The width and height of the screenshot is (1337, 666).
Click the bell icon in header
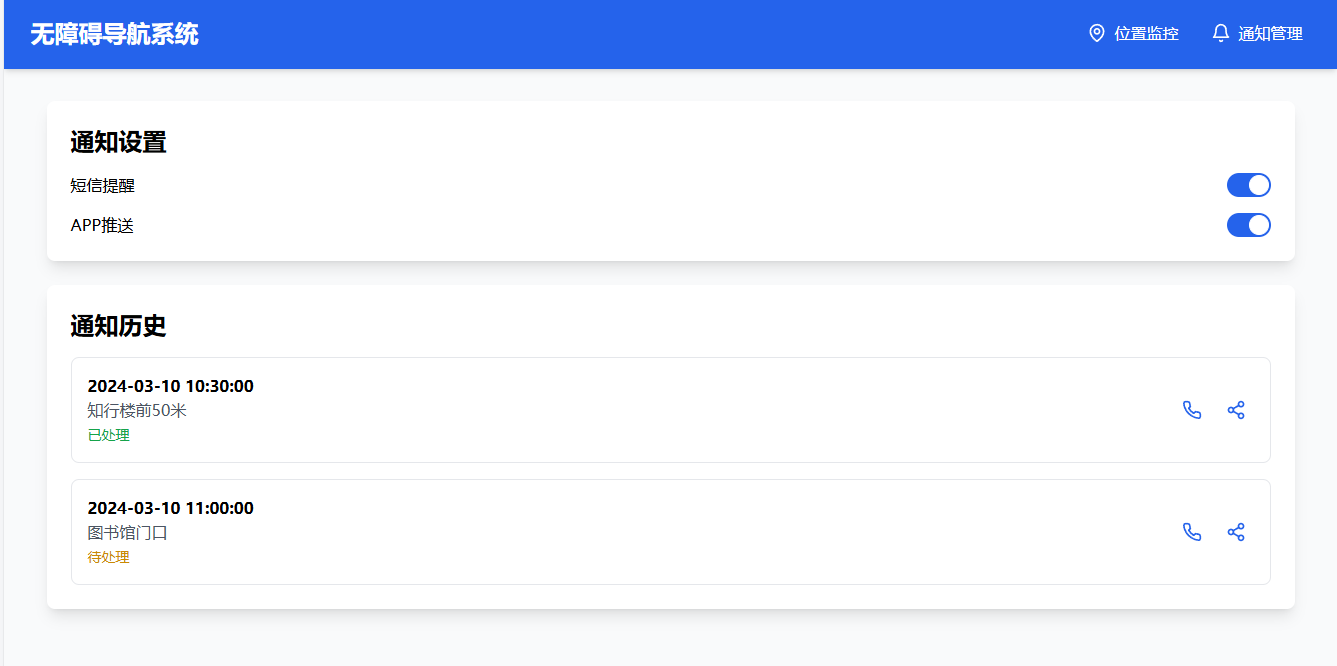coord(1220,33)
